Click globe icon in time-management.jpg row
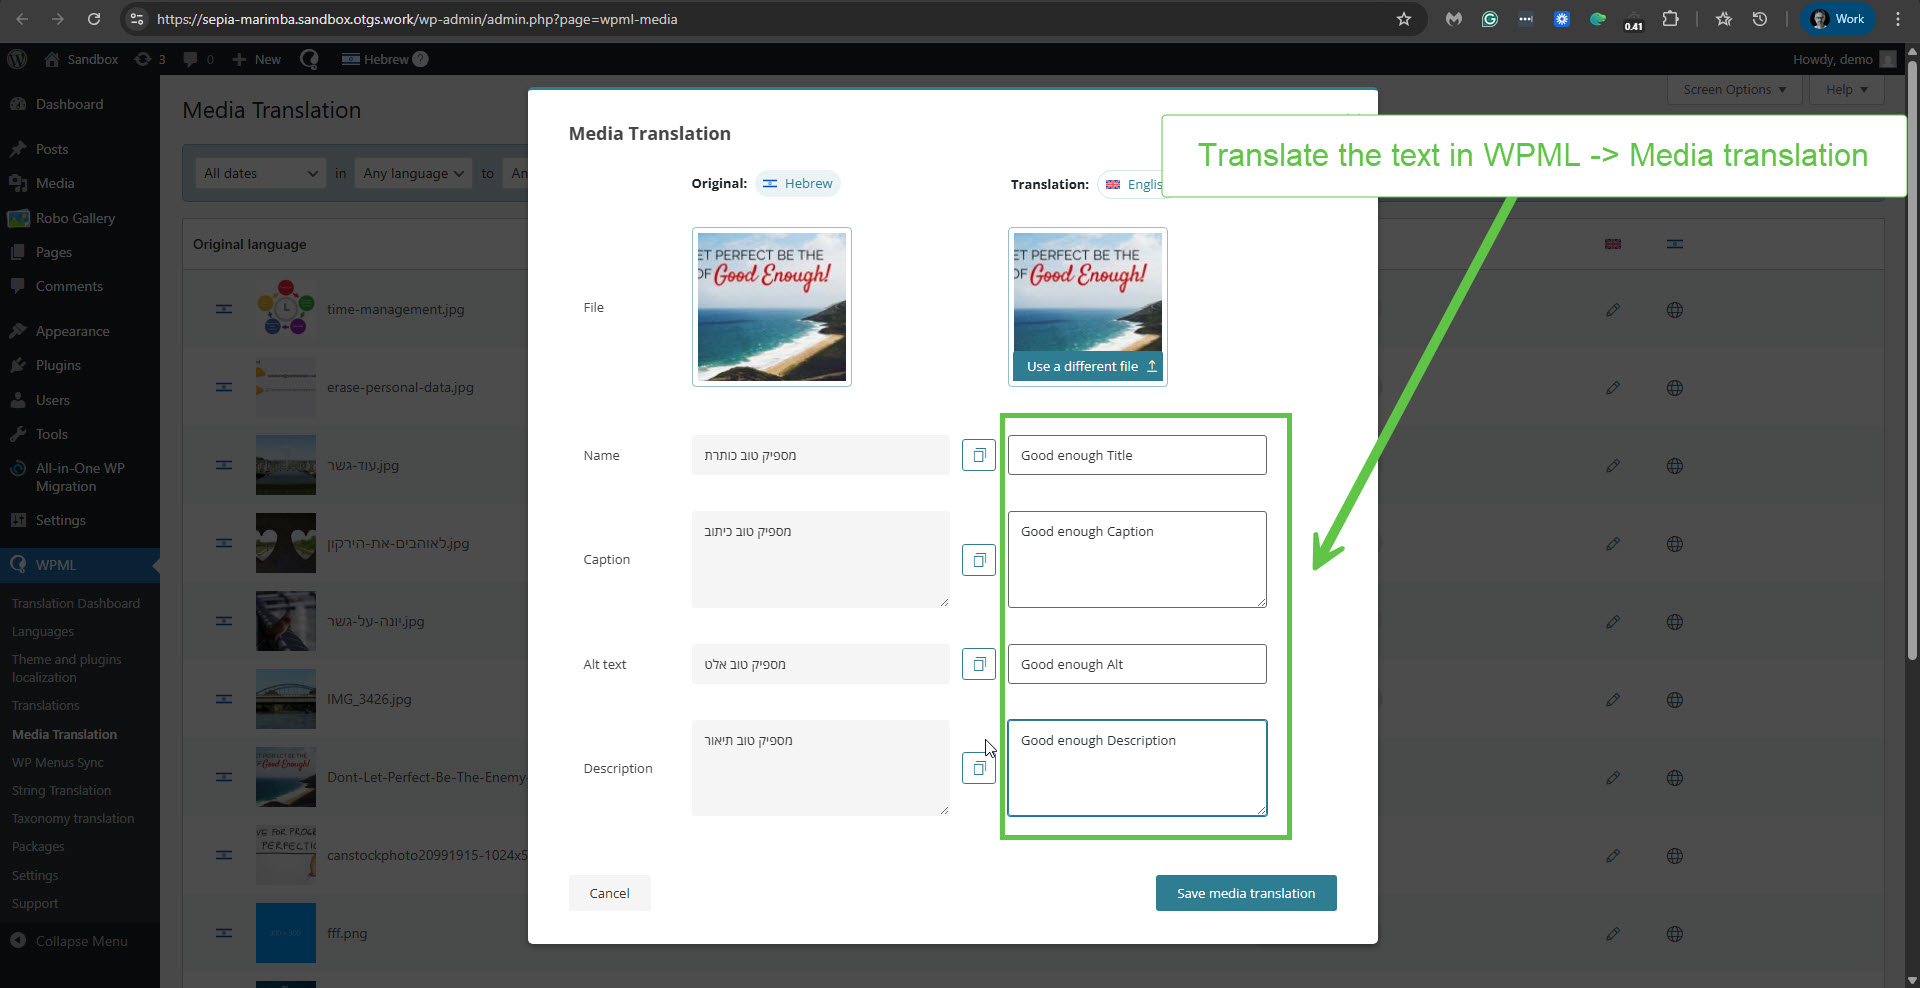Viewport: 1920px width, 988px height. [1675, 310]
